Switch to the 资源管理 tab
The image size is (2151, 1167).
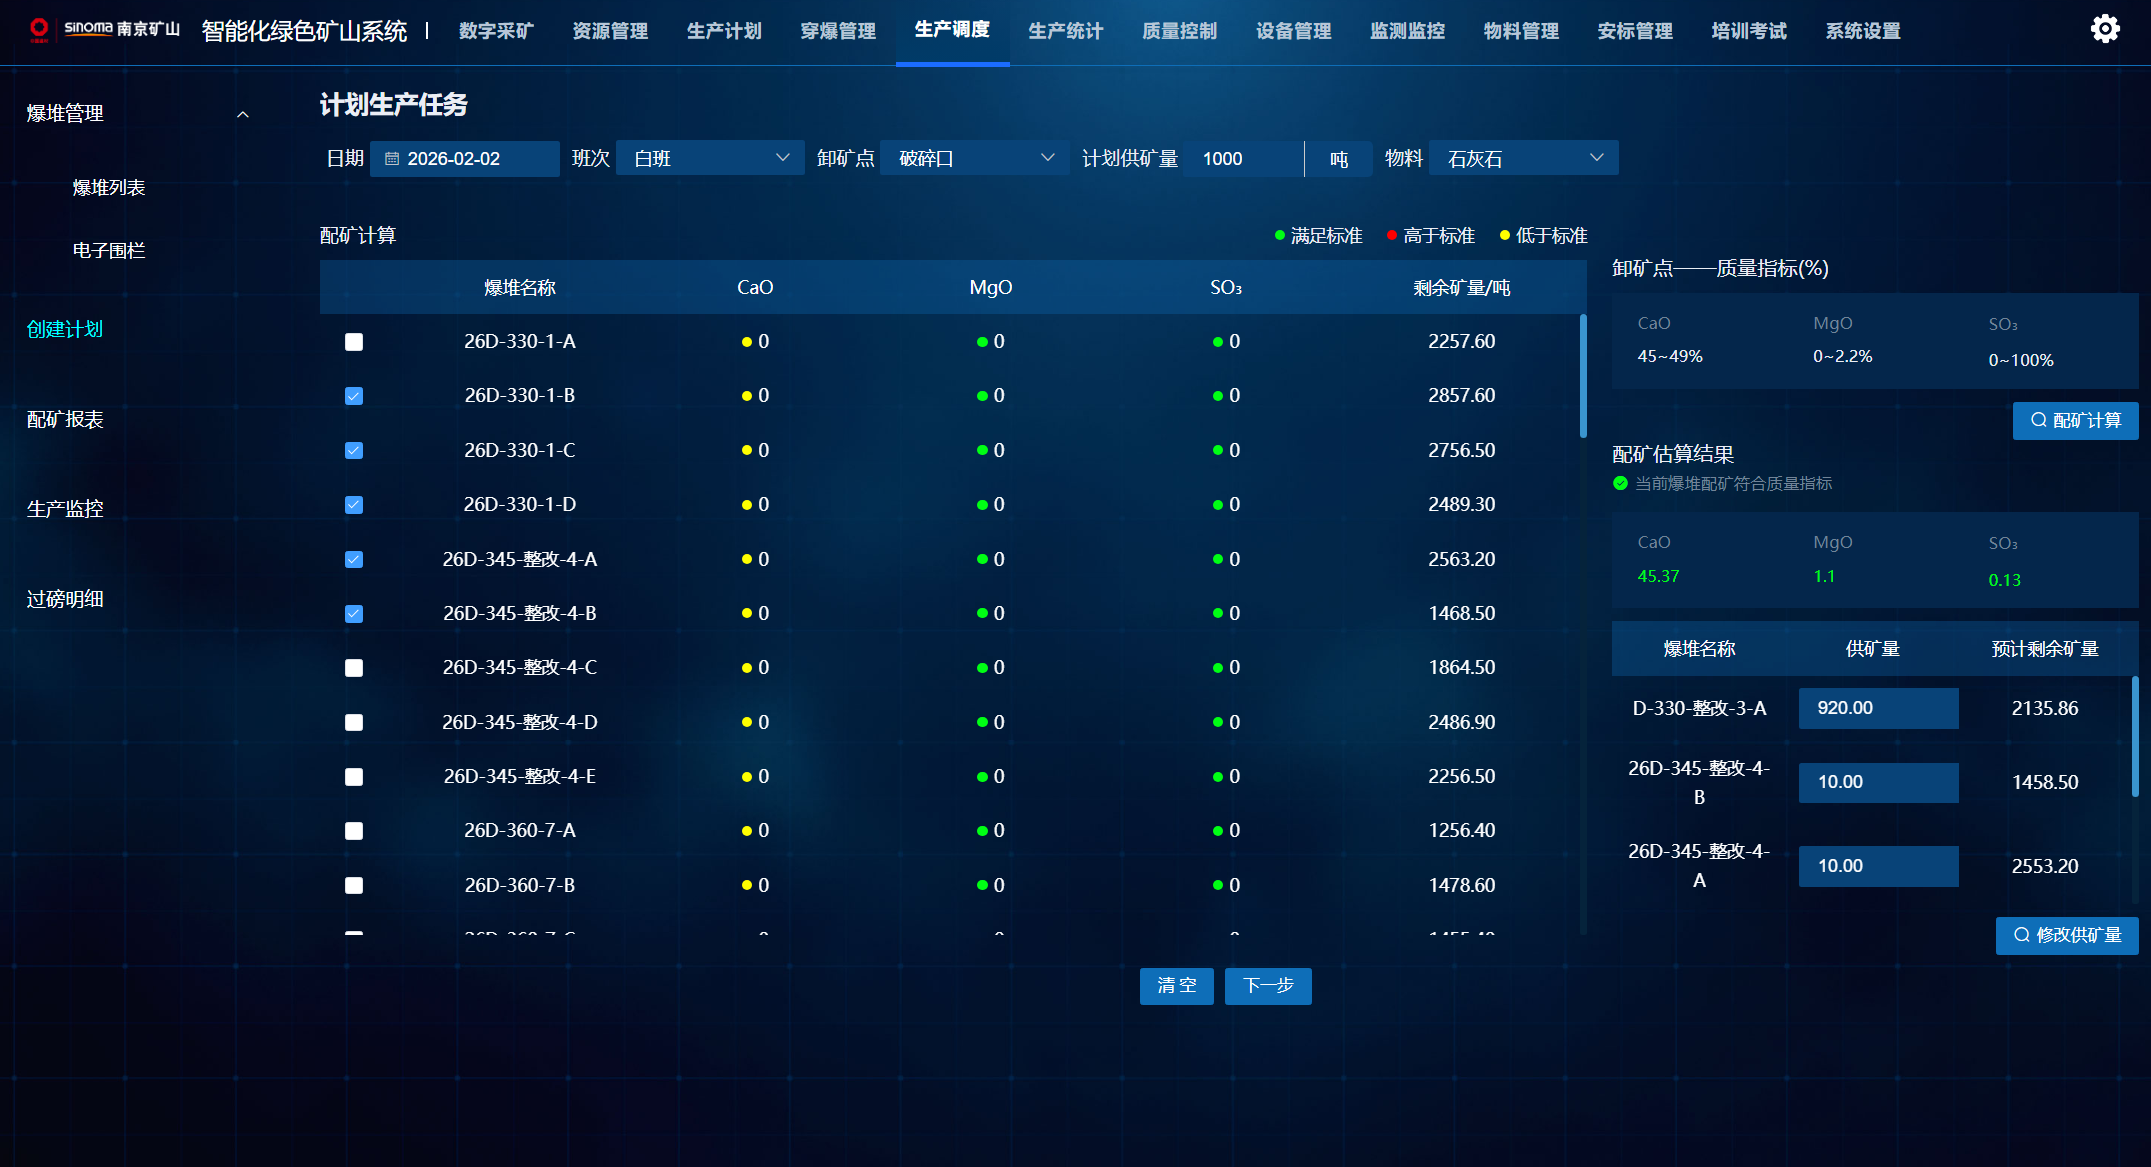(x=610, y=31)
